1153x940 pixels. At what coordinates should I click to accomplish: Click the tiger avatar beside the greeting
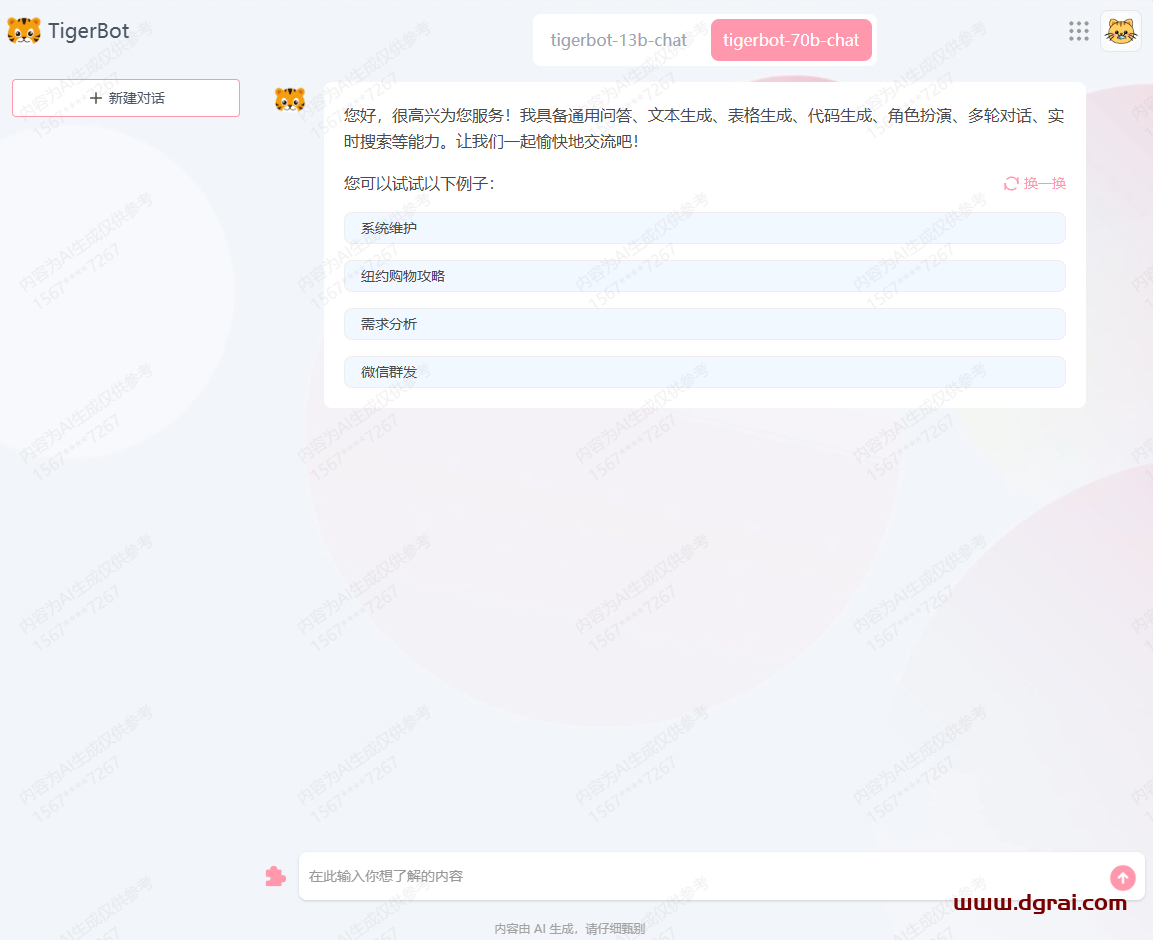pos(290,99)
